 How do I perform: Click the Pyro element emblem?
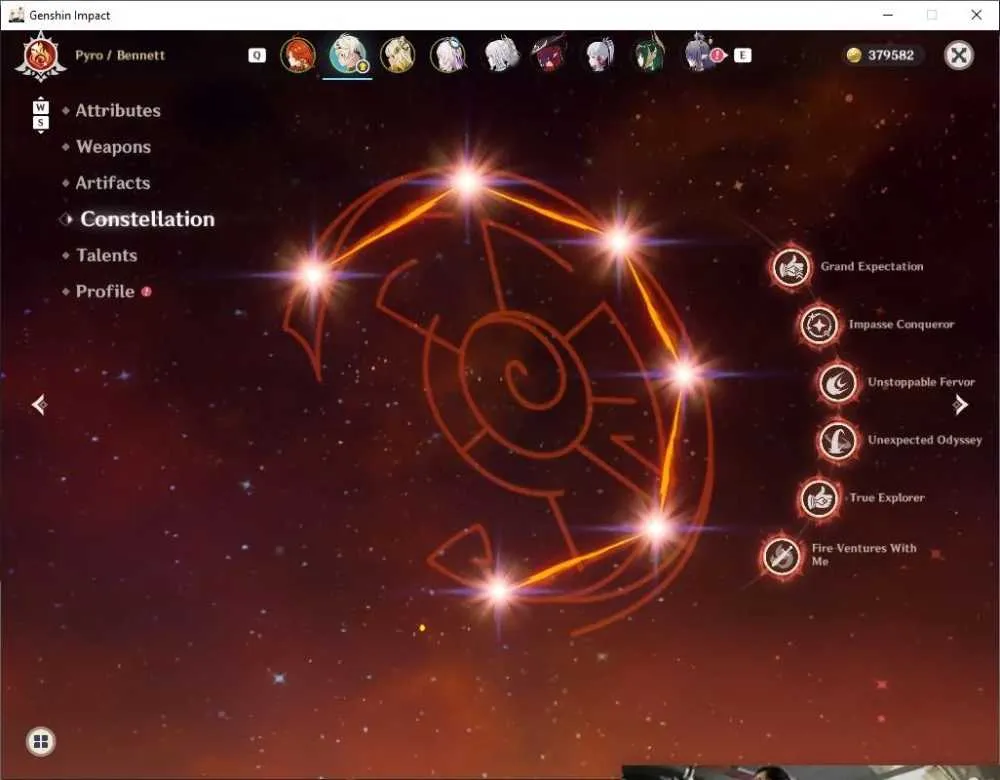tap(41, 56)
